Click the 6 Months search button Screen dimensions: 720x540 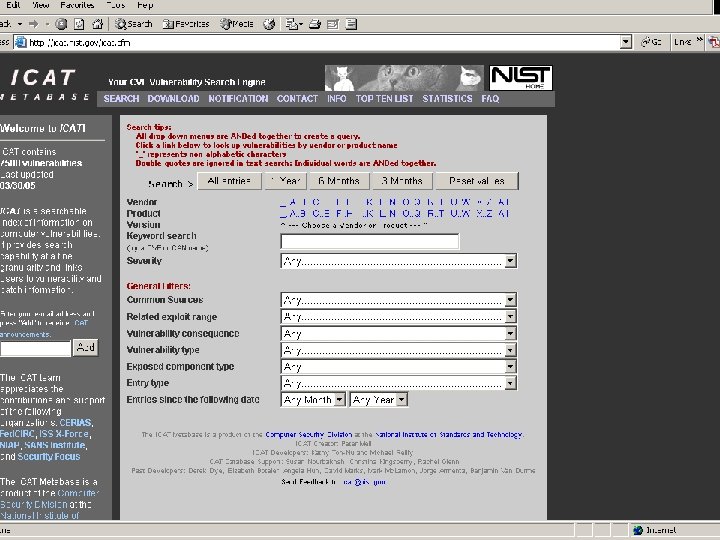339,181
